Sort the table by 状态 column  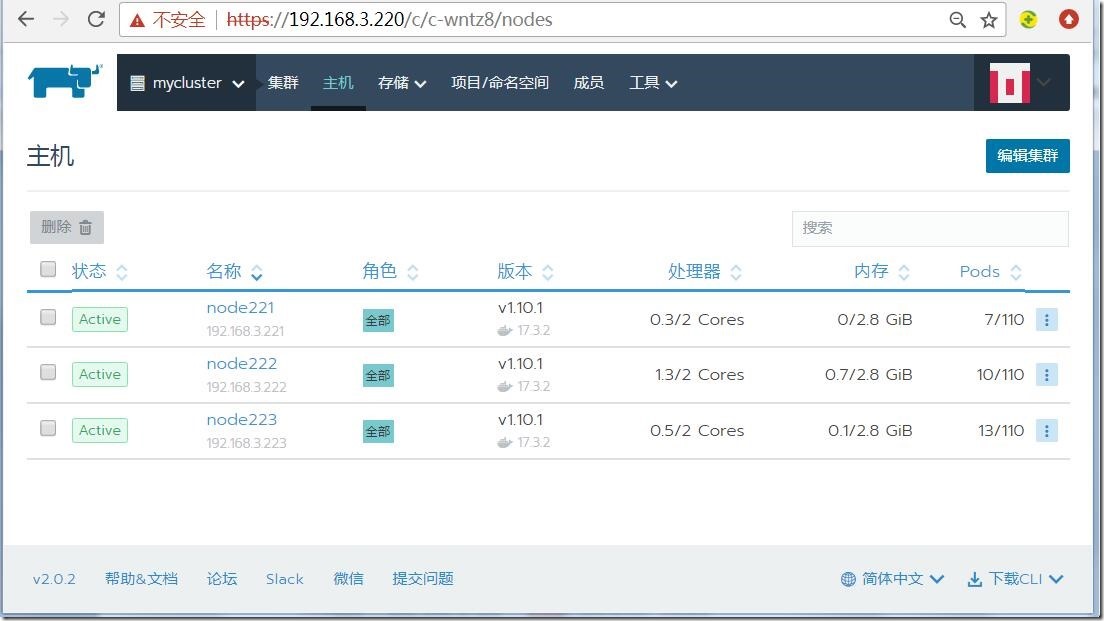click(99, 271)
